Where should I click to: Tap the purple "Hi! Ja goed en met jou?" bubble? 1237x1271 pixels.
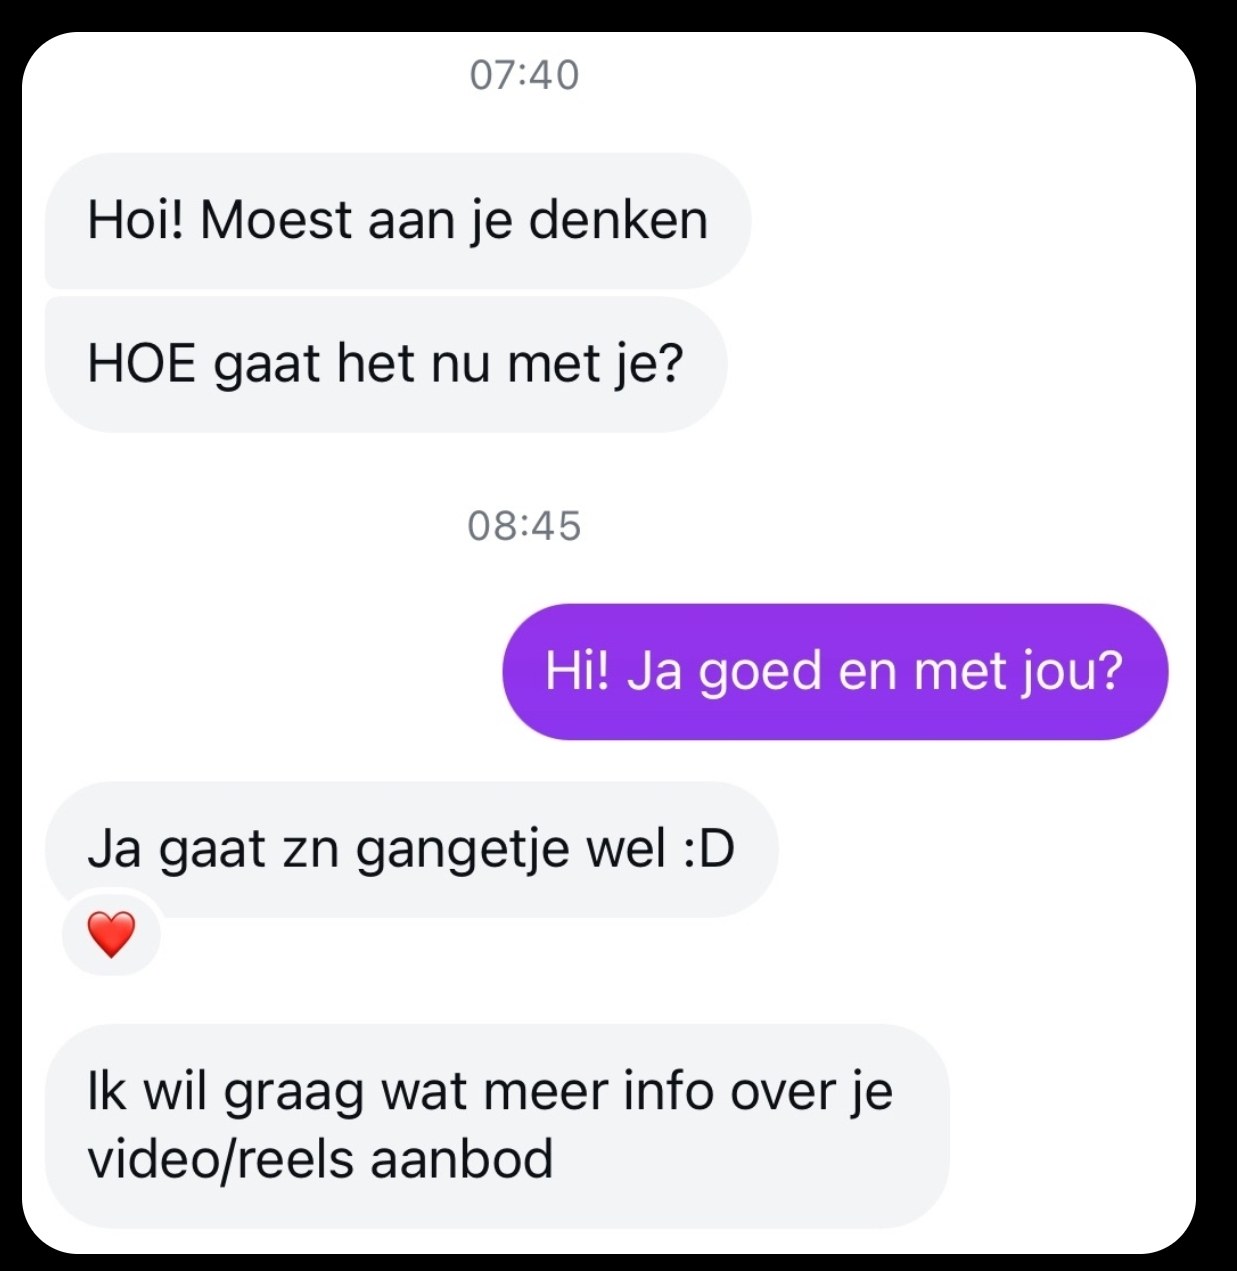click(x=835, y=671)
